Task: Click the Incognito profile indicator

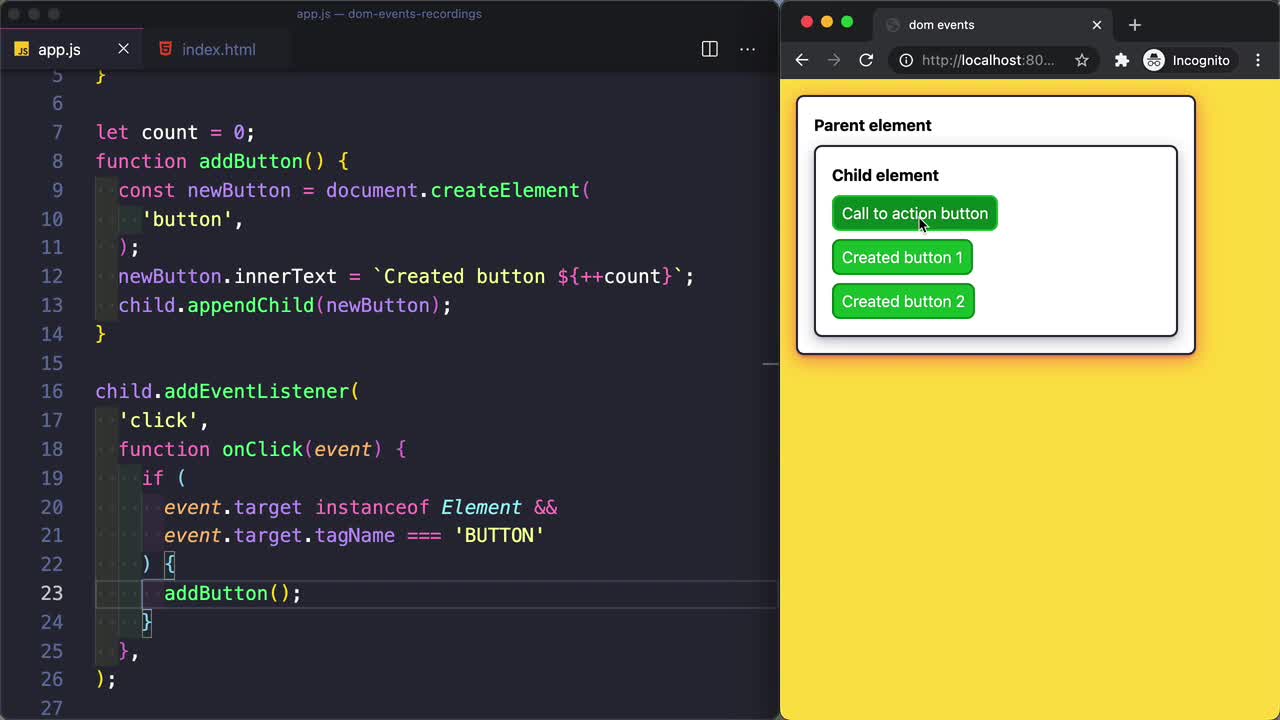Action: click(x=1187, y=60)
